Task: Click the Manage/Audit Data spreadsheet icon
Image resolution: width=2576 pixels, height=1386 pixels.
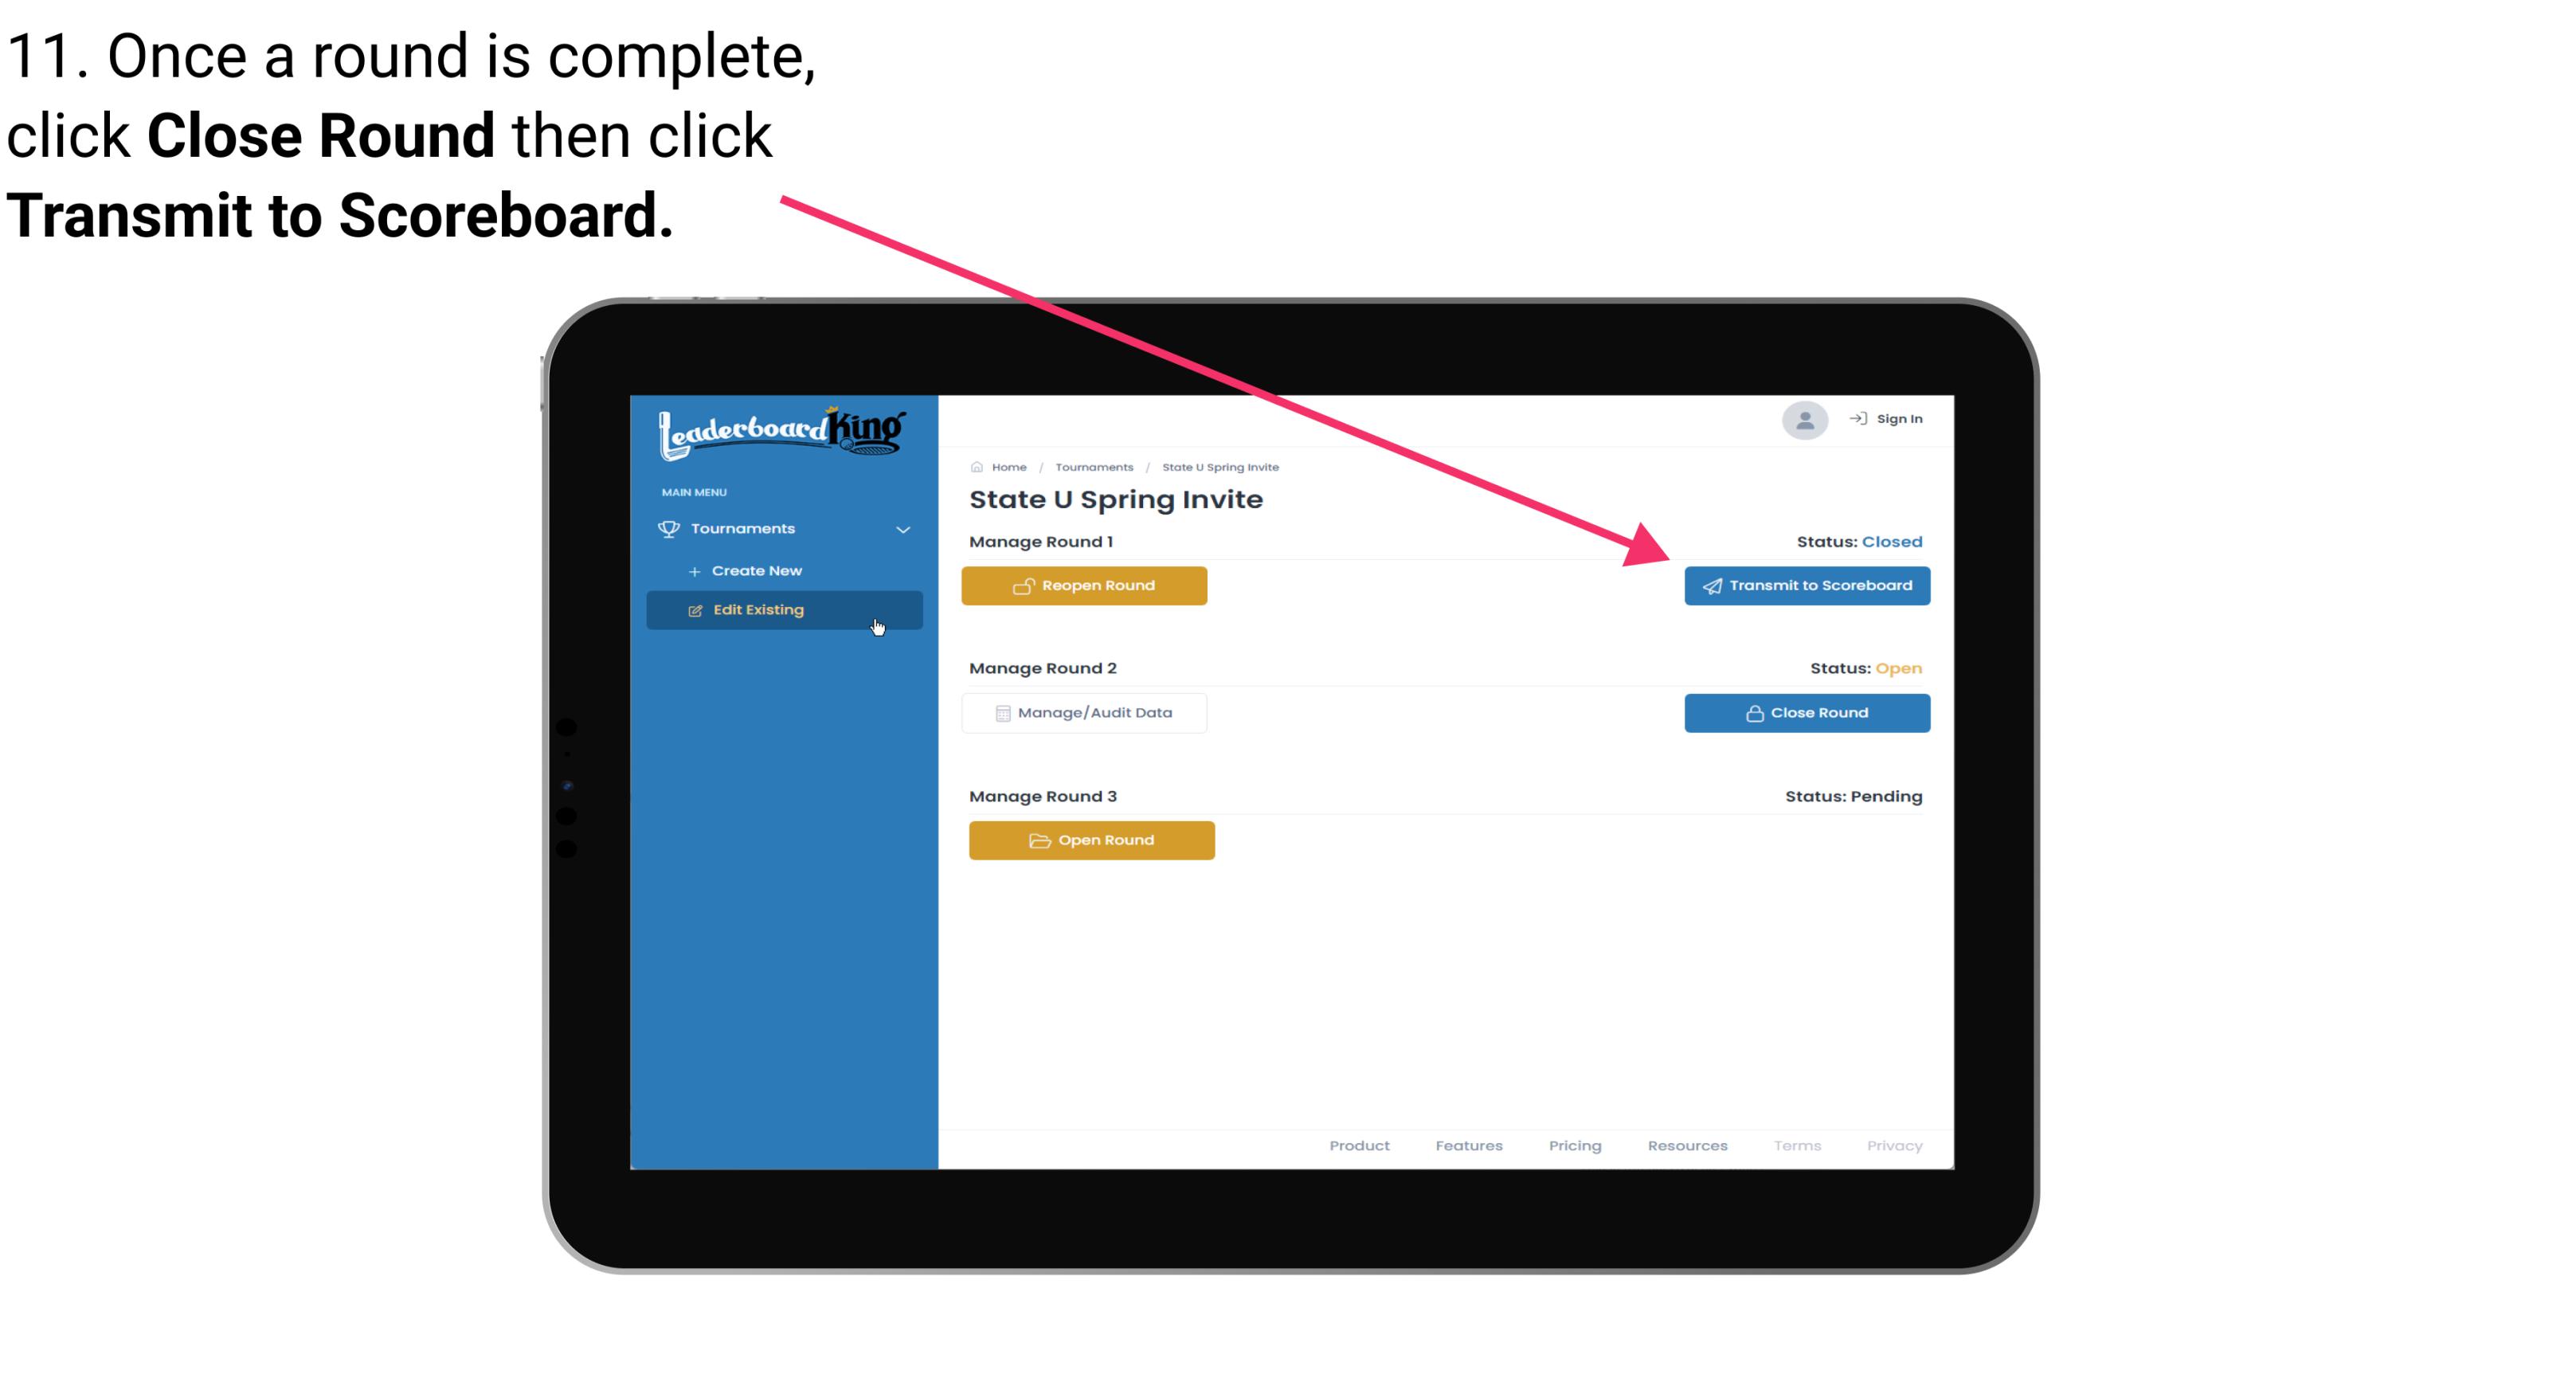Action: 1000,712
